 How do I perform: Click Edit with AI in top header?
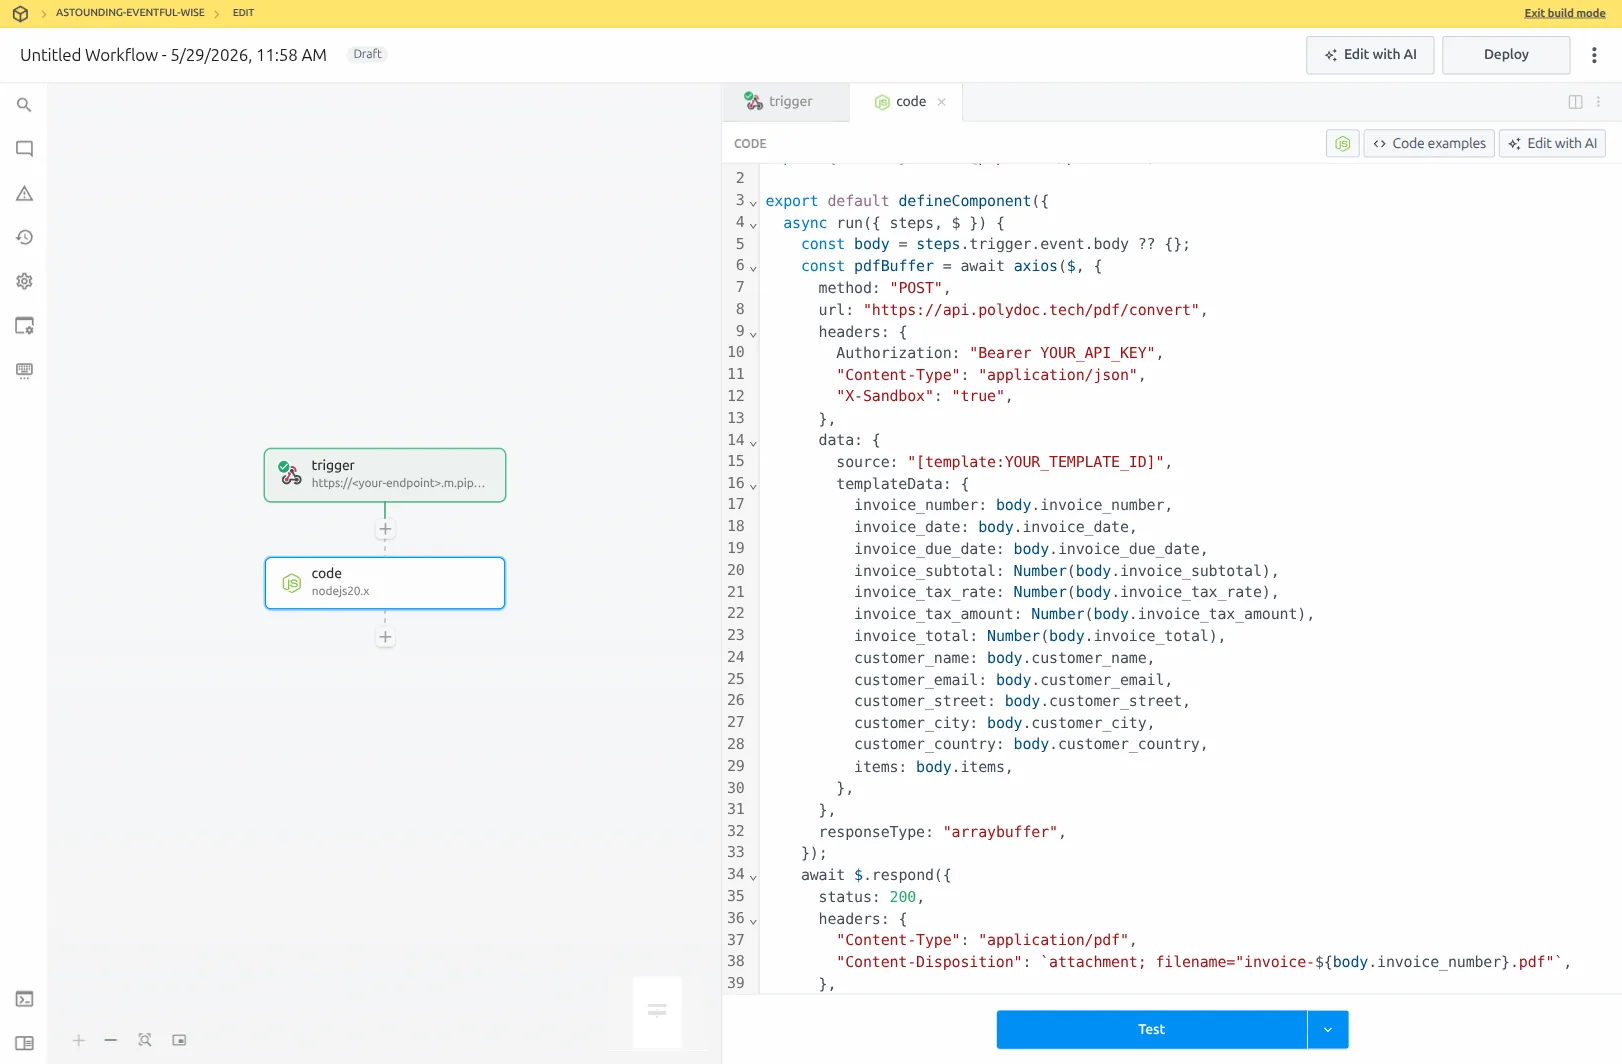click(x=1370, y=55)
